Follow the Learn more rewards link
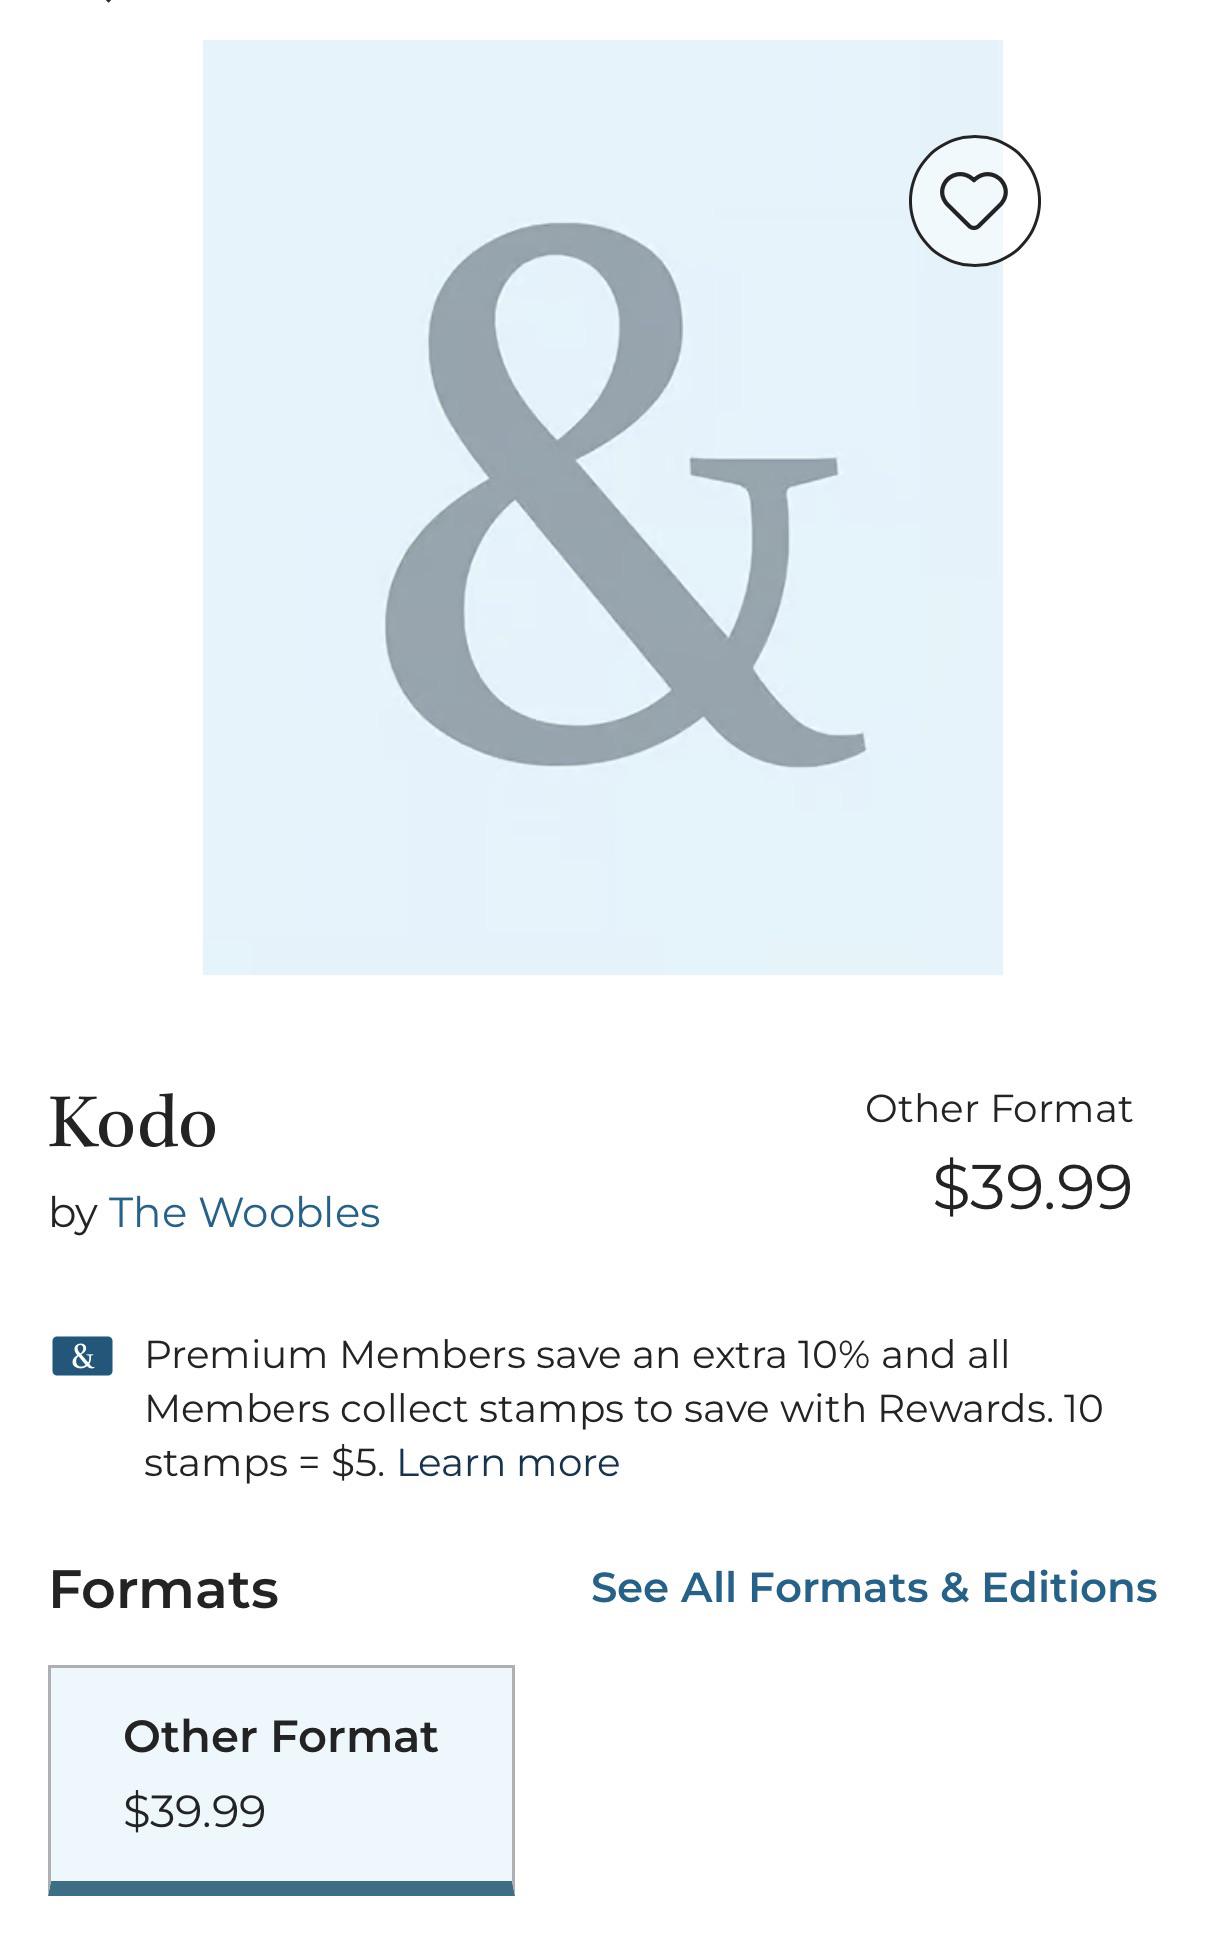 pyautogui.click(x=508, y=1463)
